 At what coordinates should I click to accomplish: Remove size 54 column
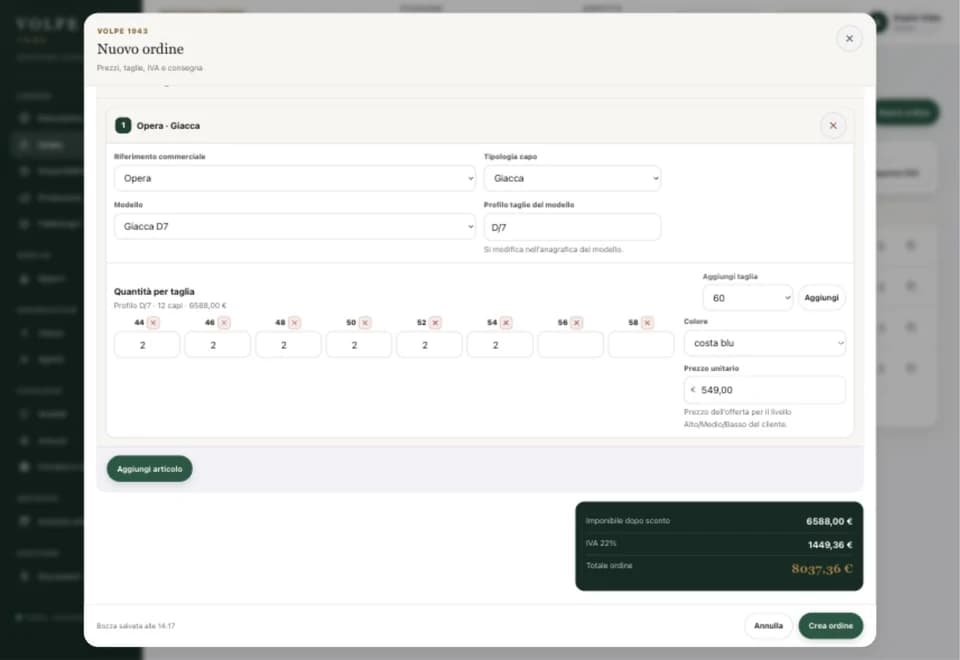click(506, 323)
